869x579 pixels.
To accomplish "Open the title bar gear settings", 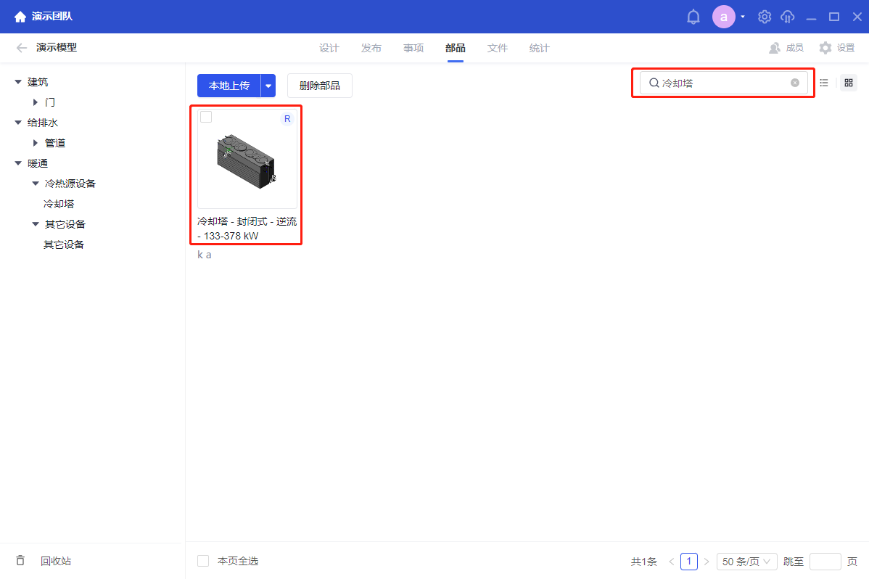I will coord(764,17).
